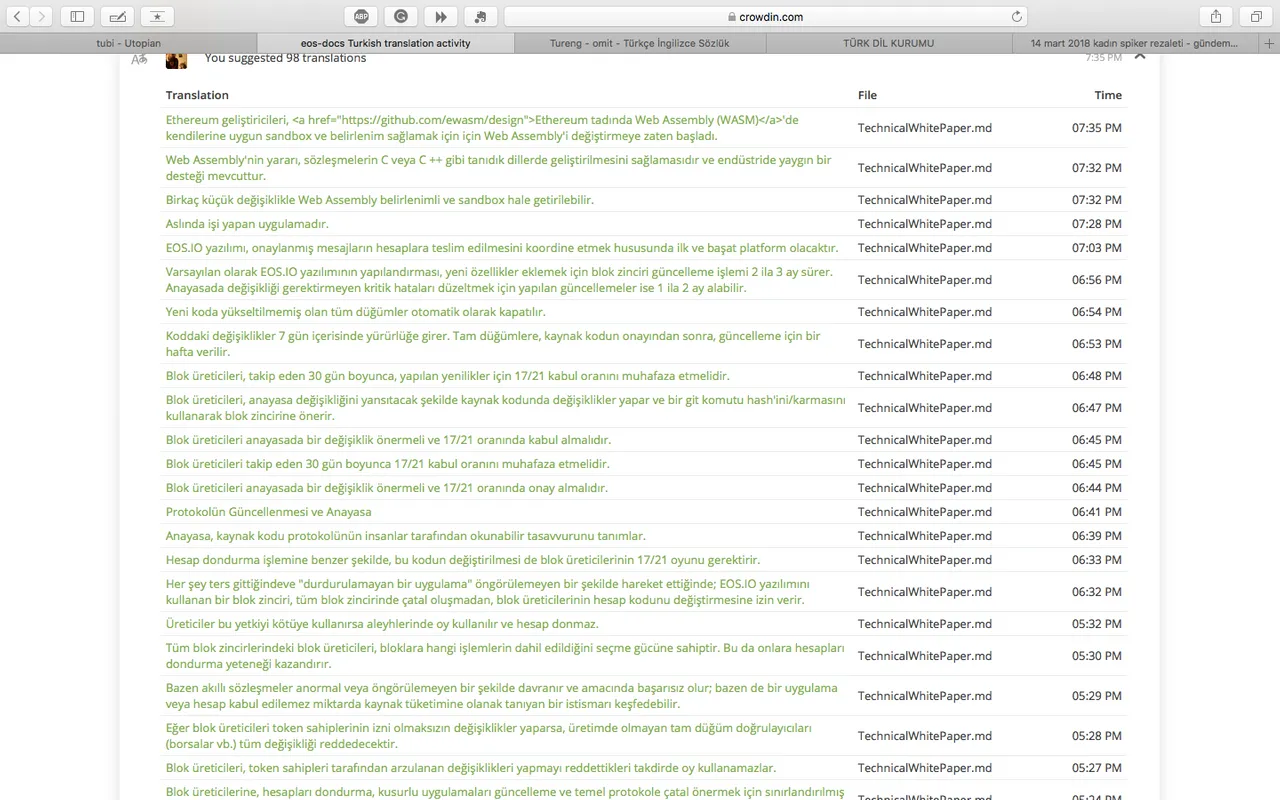The height and width of the screenshot is (800, 1280).
Task: Click the File column header
Action: coord(867,95)
